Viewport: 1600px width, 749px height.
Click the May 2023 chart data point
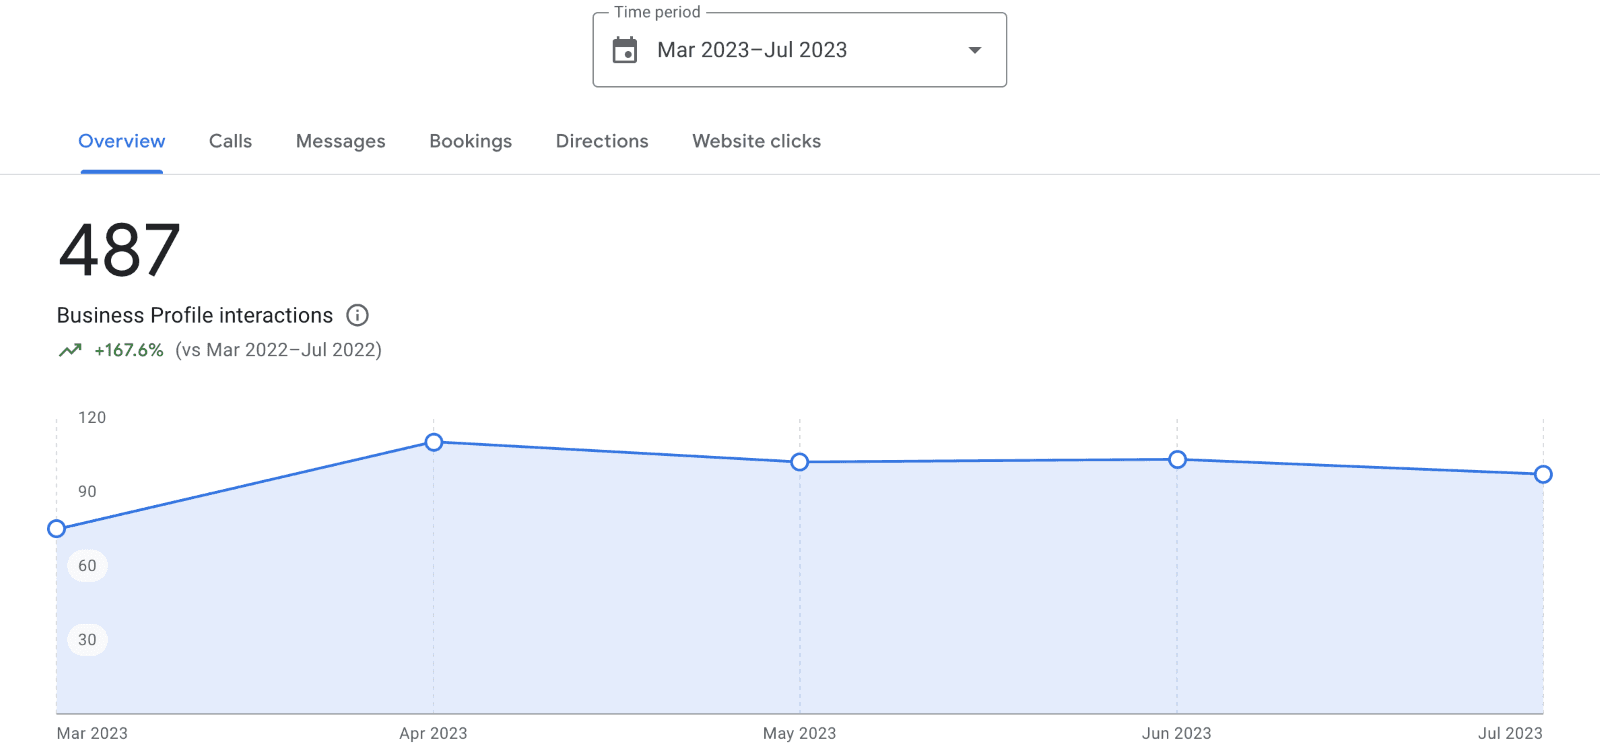click(800, 462)
